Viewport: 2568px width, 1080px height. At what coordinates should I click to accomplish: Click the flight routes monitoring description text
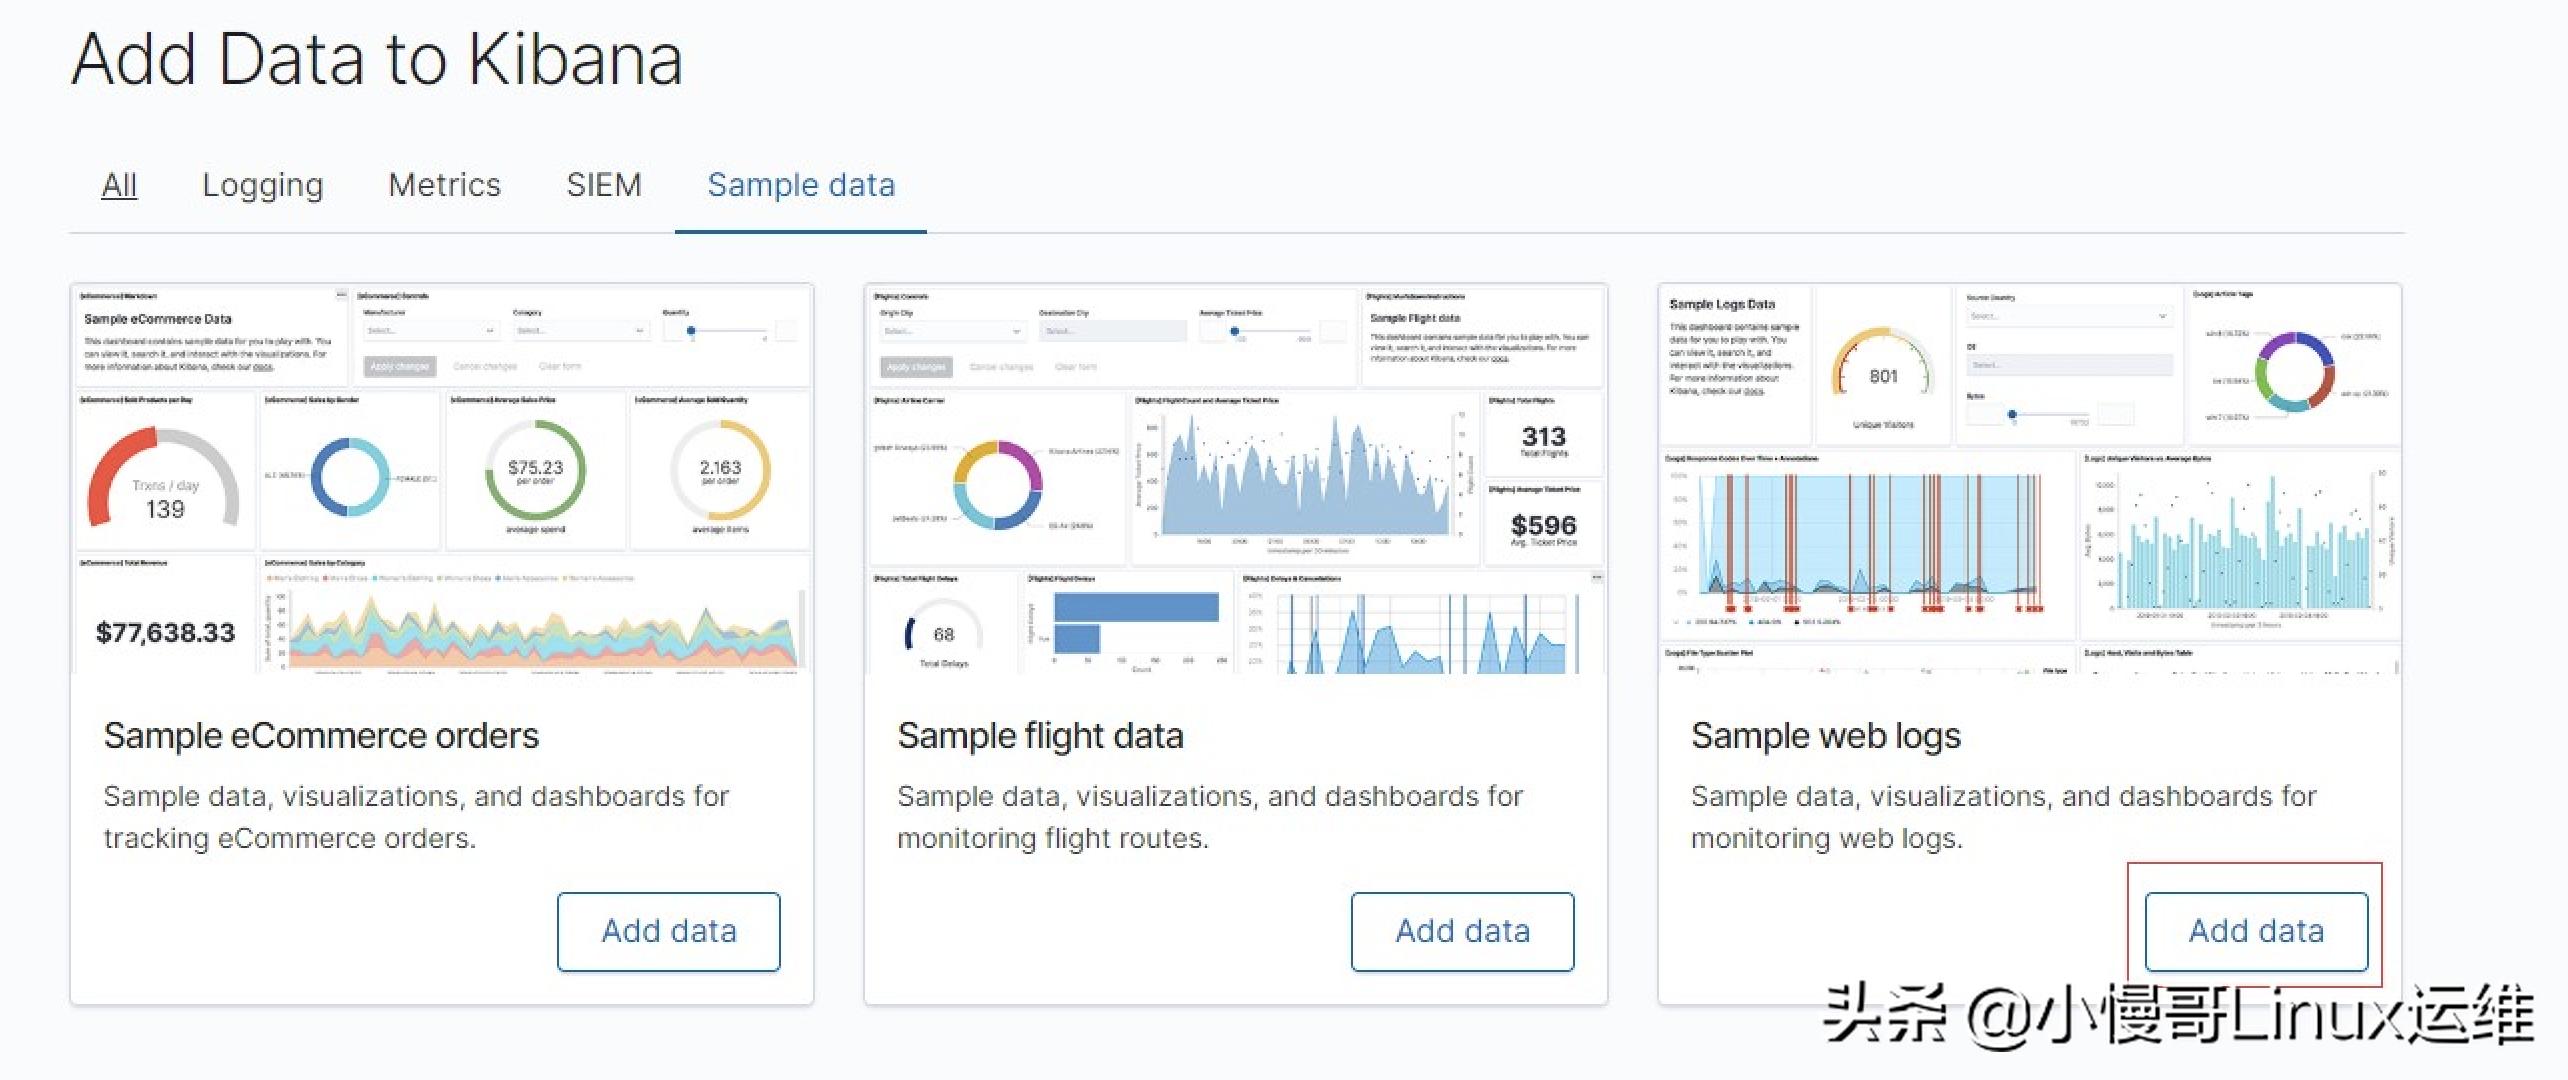(x=1209, y=816)
